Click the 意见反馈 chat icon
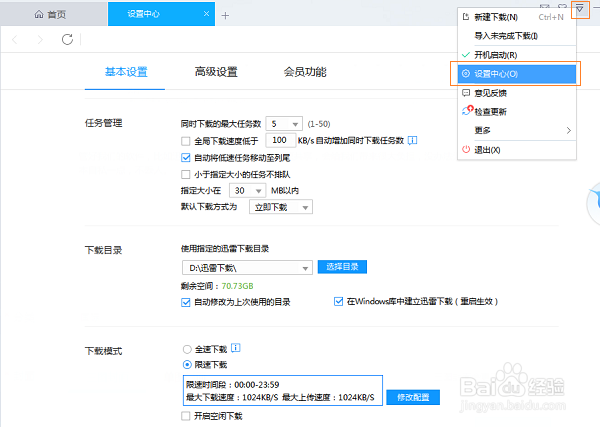 point(466,93)
